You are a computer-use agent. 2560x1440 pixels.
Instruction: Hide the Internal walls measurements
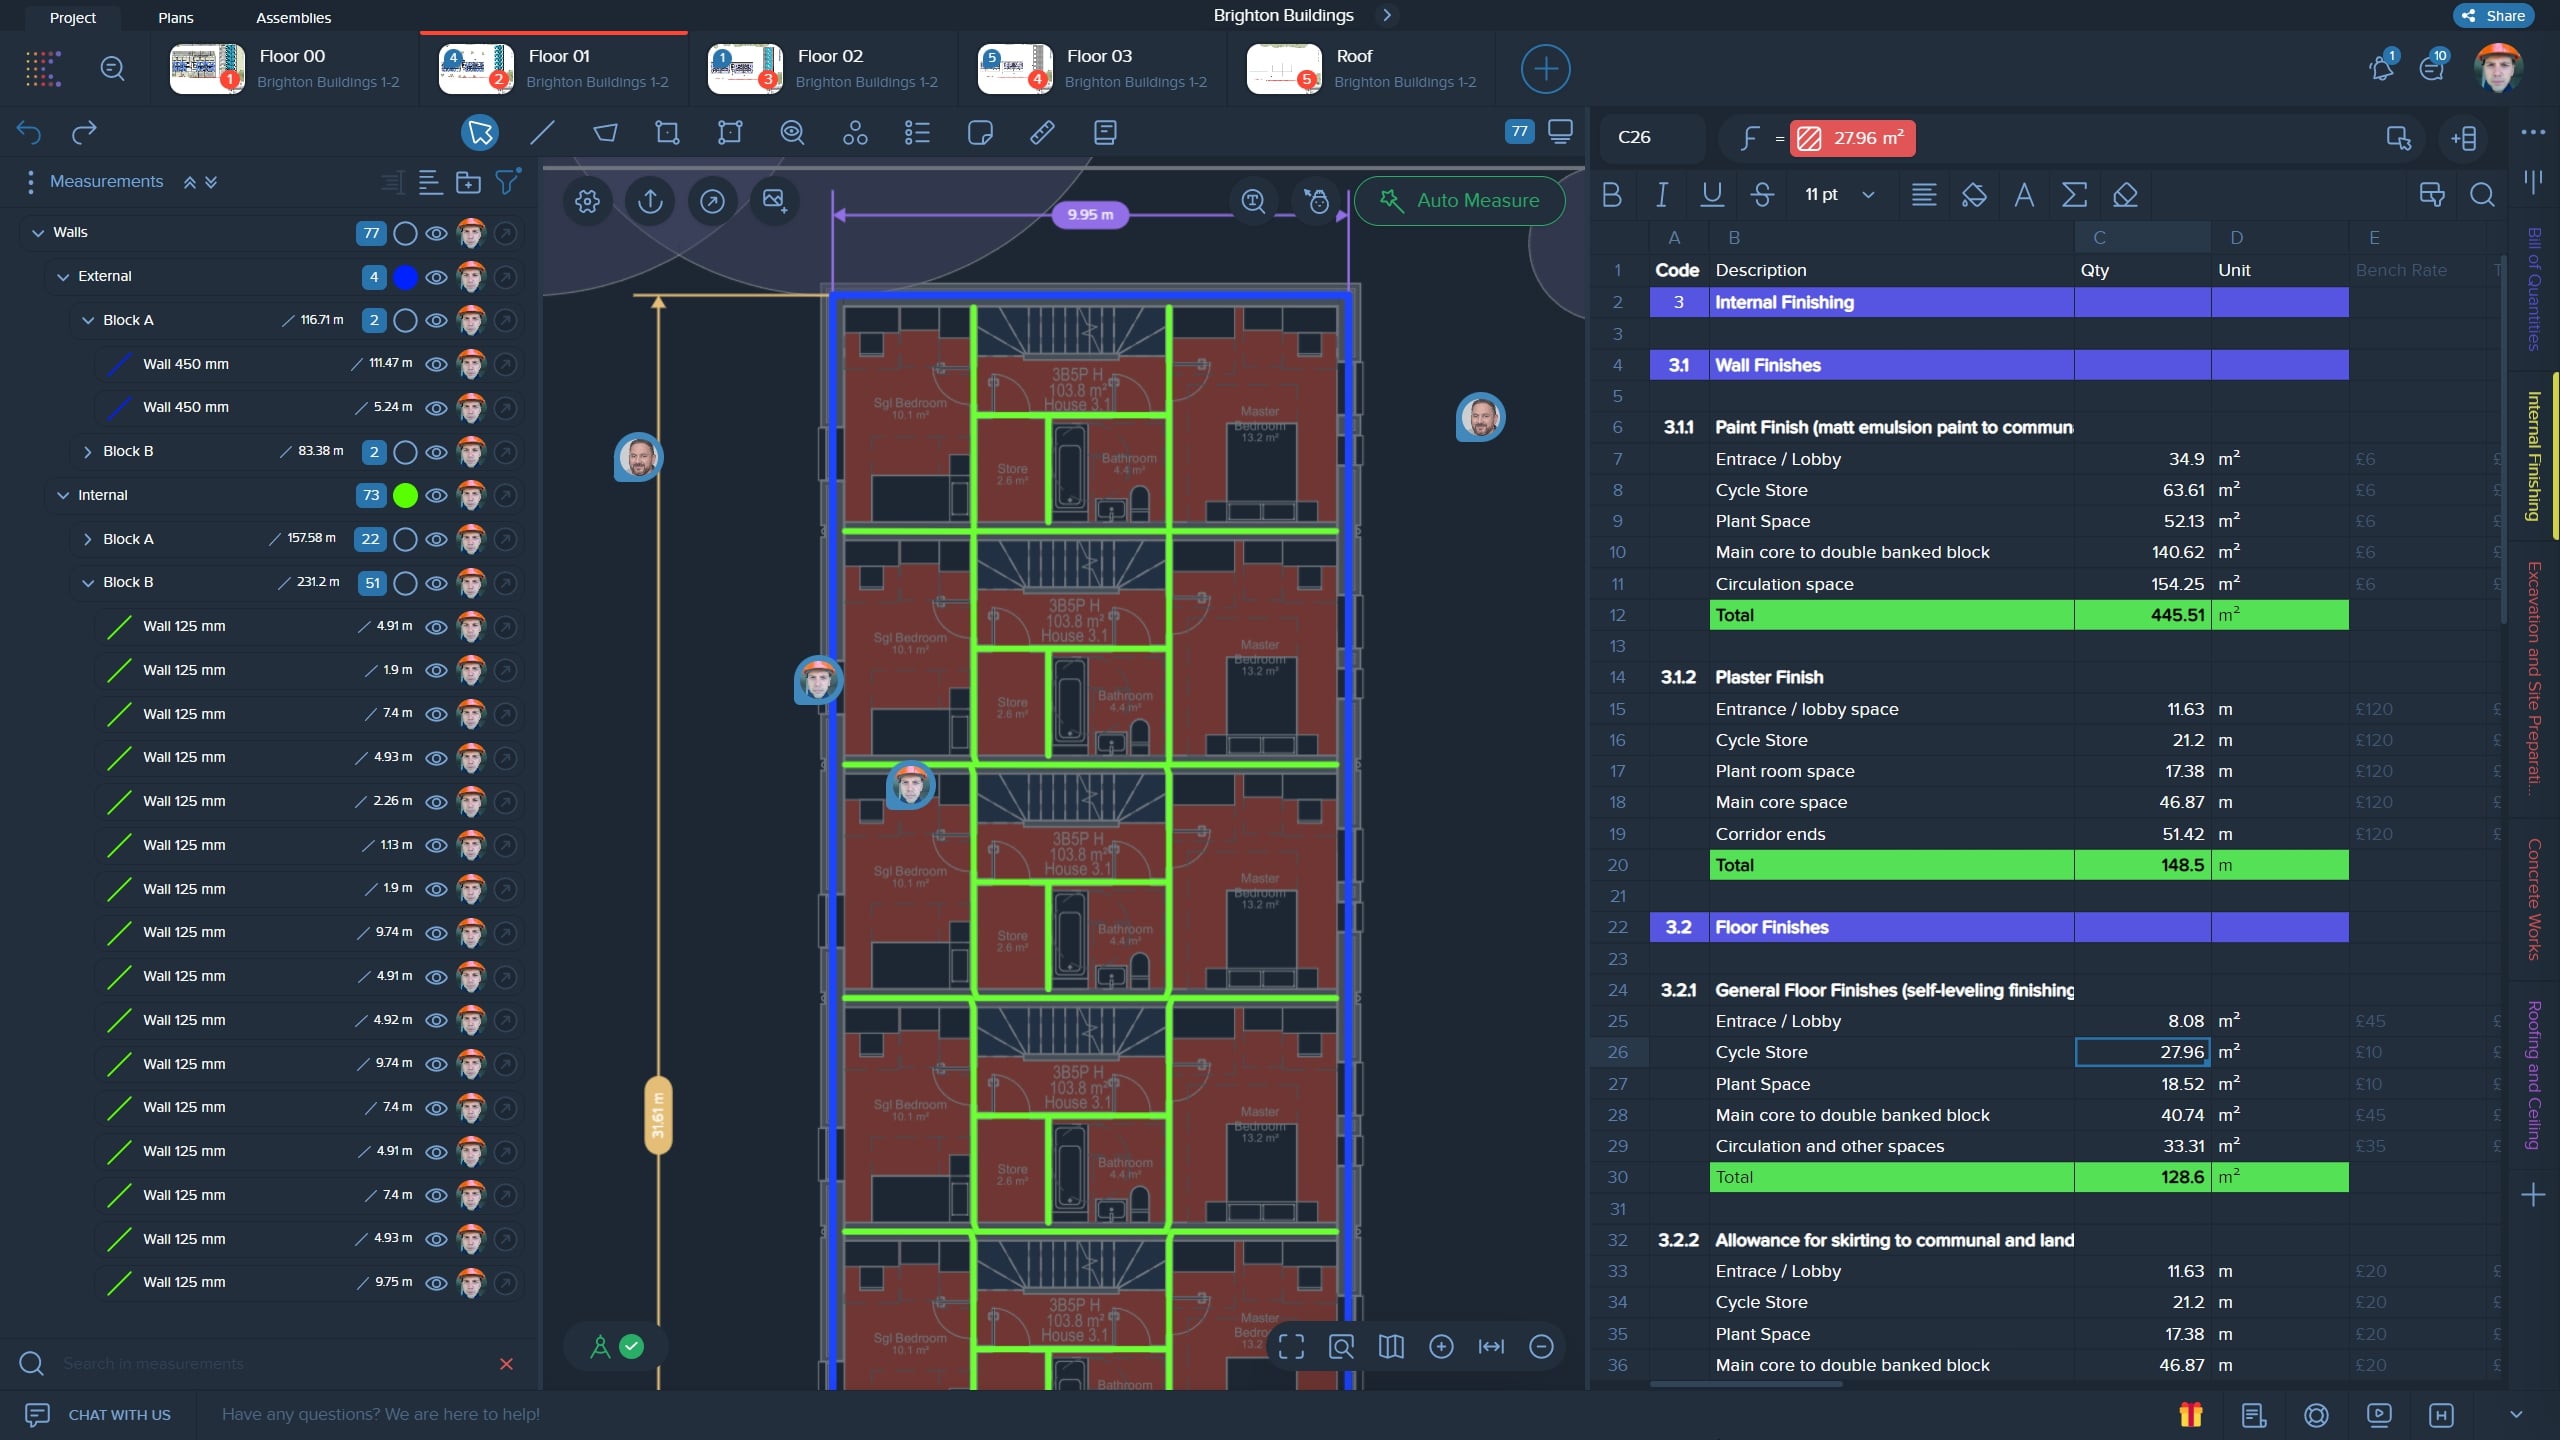[x=436, y=495]
